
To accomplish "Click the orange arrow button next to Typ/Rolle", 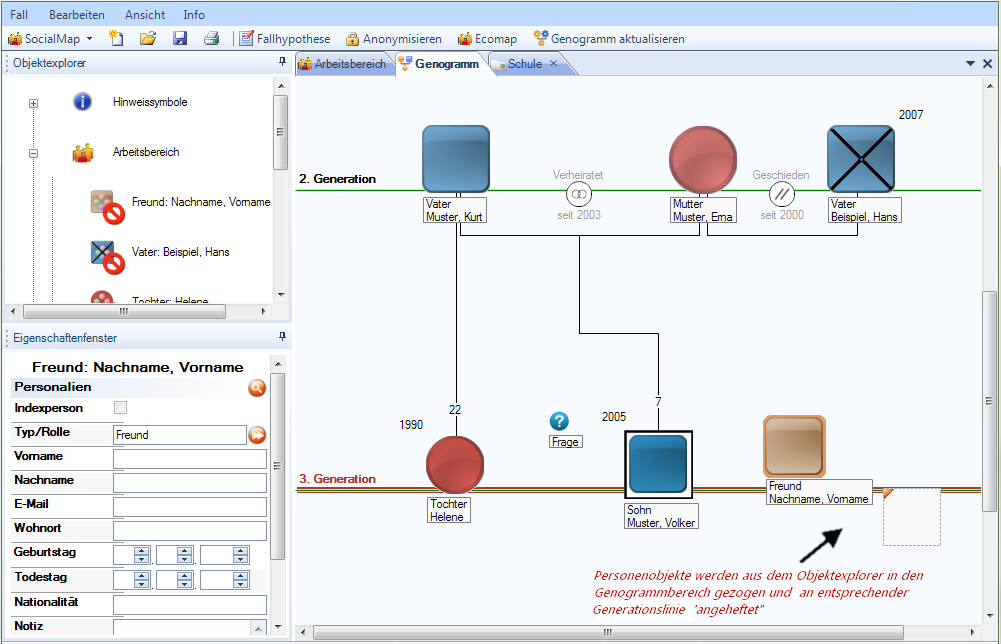I will (x=257, y=435).
